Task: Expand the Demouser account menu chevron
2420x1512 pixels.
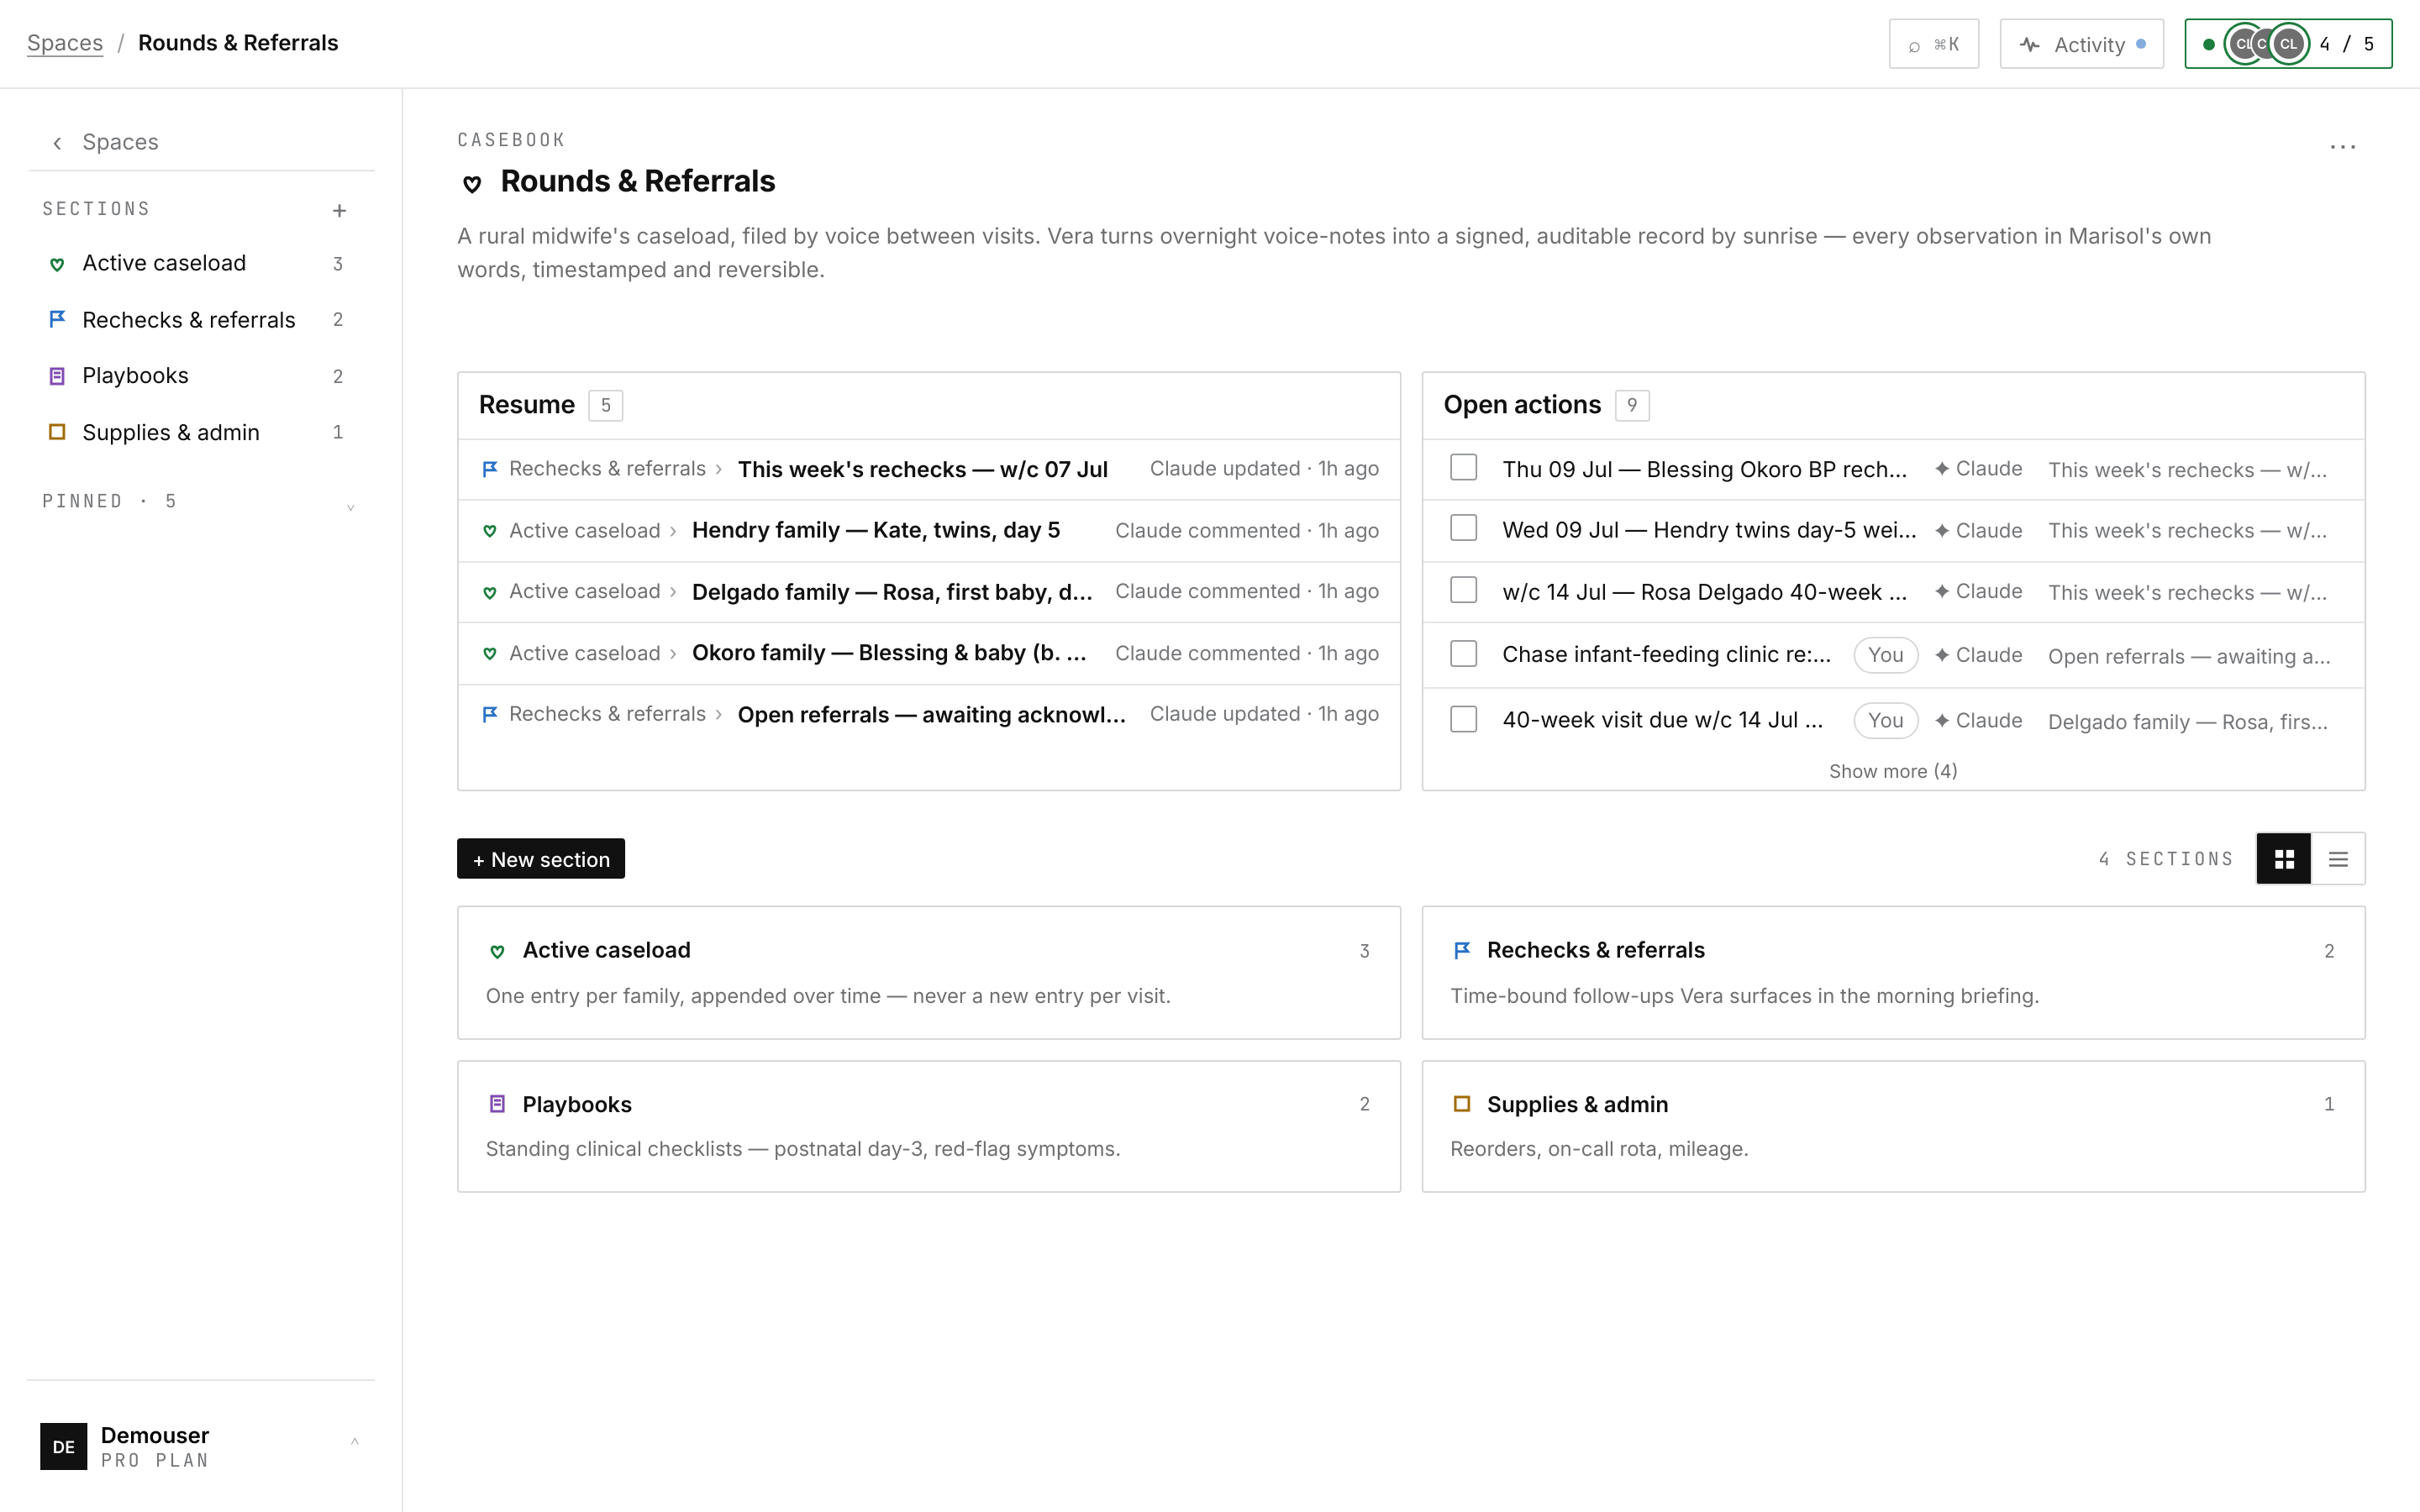Action: (x=354, y=1441)
